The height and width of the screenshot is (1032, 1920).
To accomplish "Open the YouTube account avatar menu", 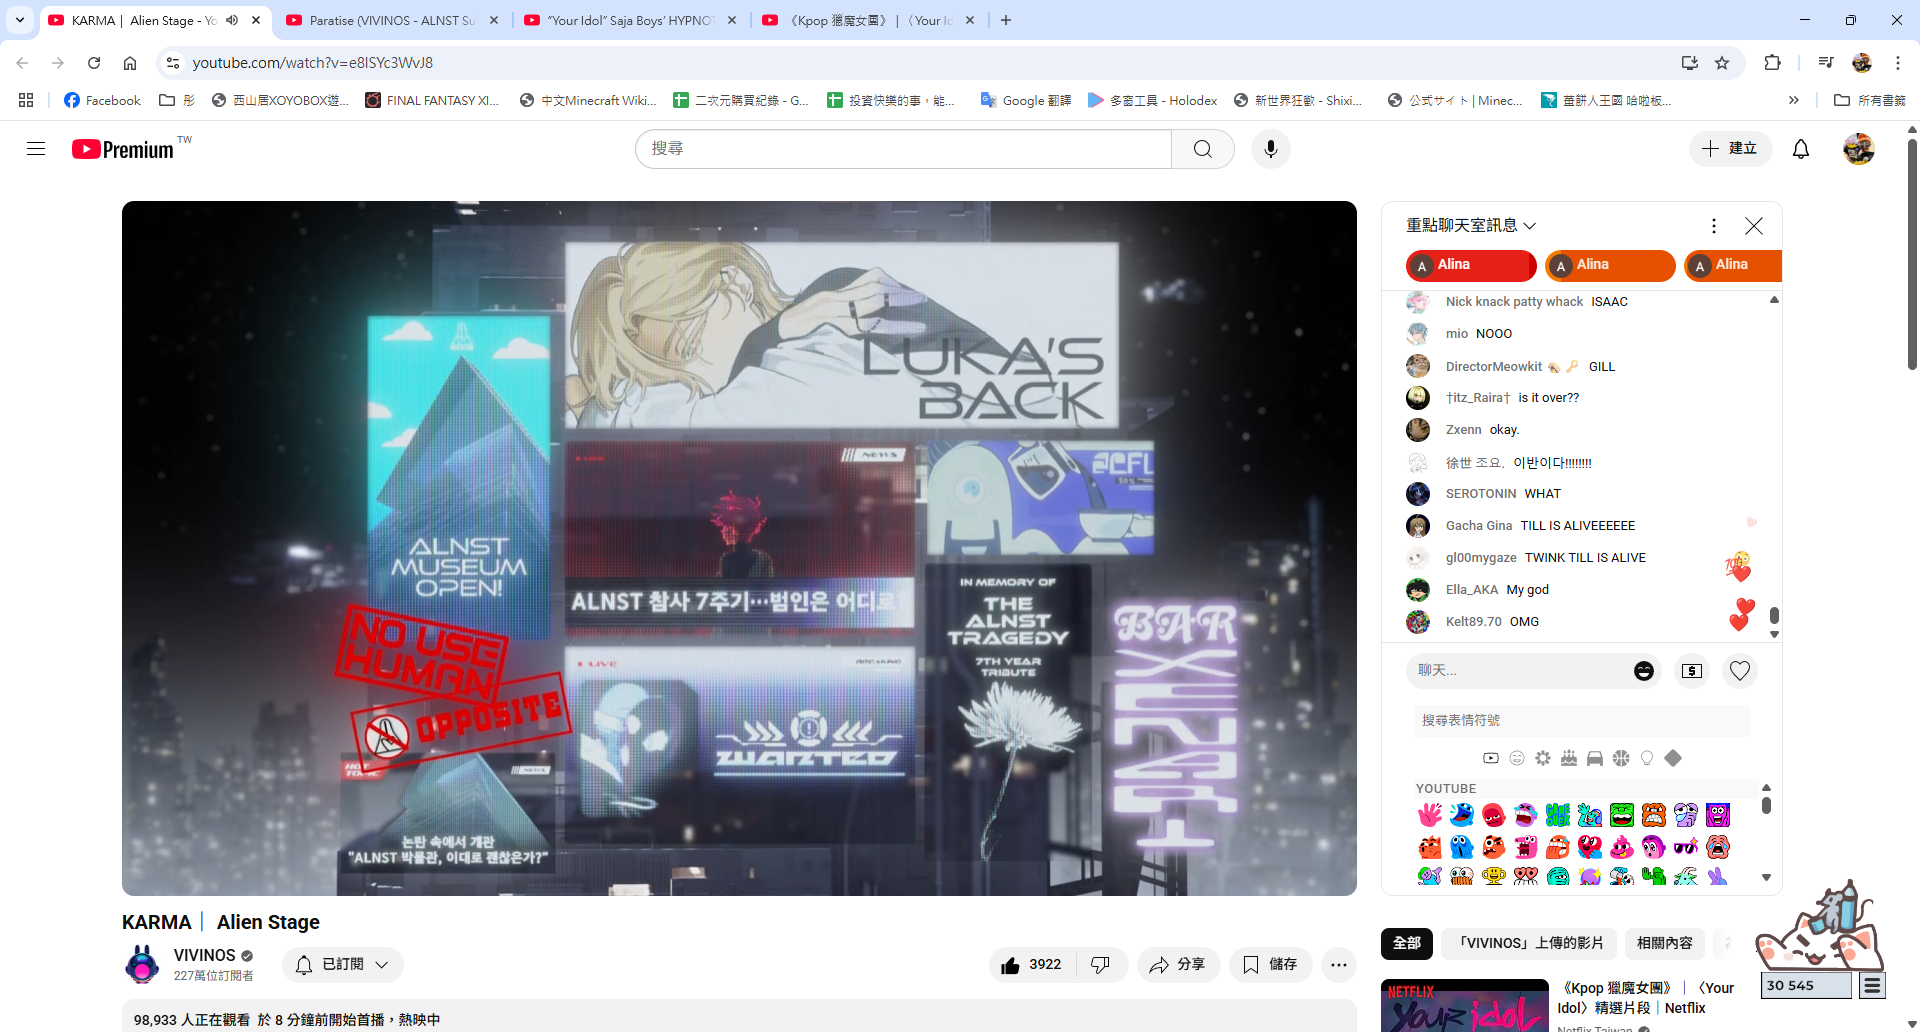I will pyautogui.click(x=1859, y=149).
